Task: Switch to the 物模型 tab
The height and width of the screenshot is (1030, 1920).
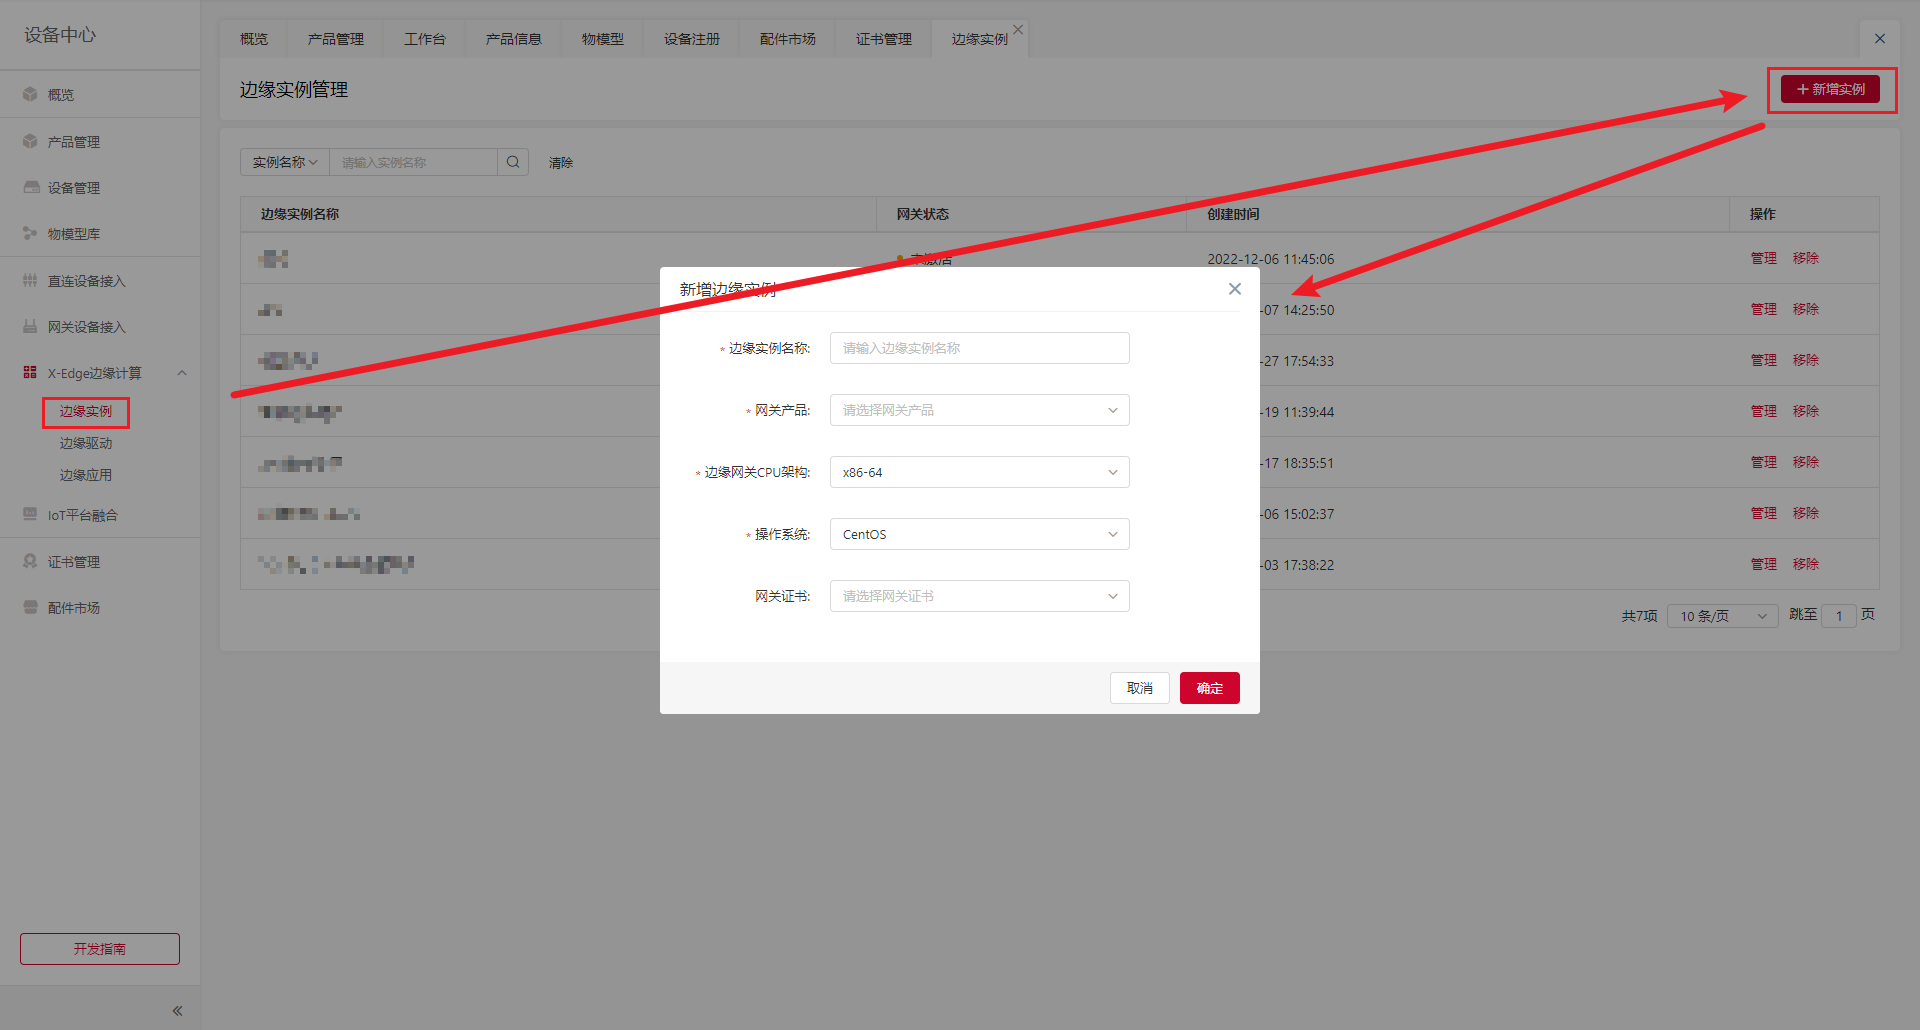Action: pos(602,39)
